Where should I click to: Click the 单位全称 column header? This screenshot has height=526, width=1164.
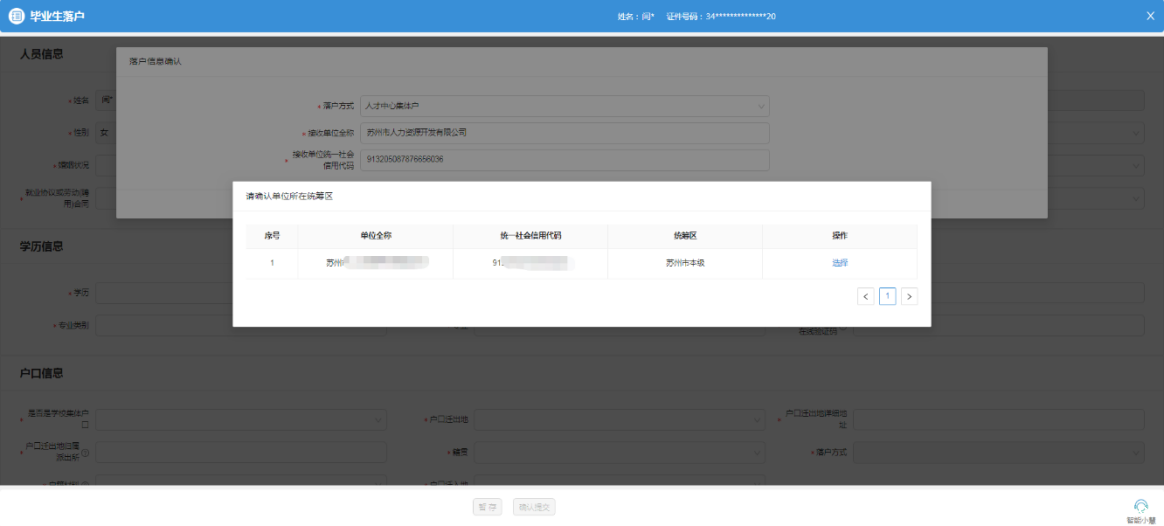tap(375, 236)
